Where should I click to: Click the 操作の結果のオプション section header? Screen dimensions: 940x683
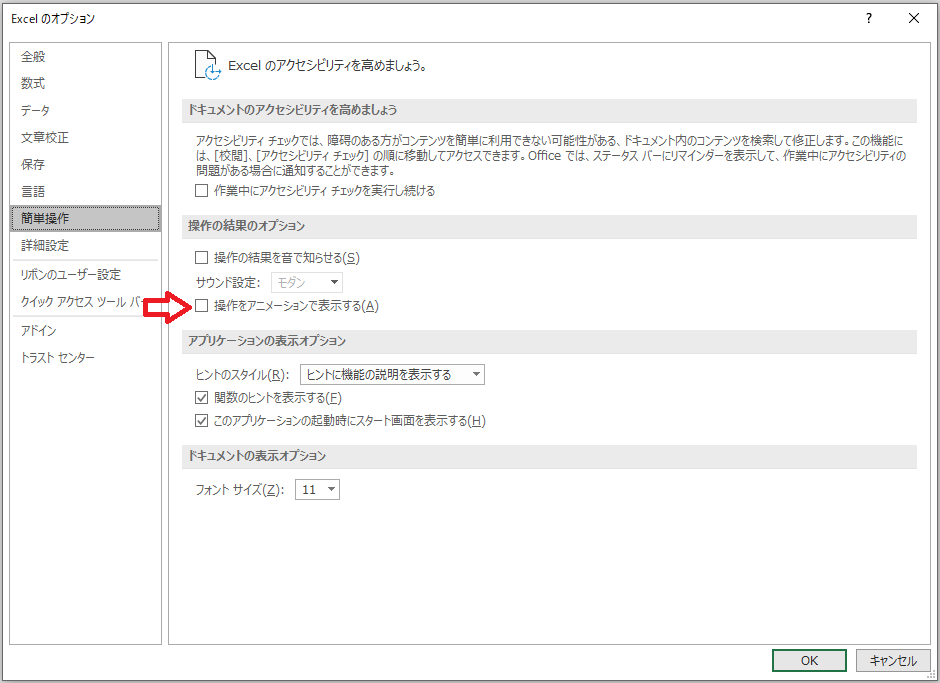(549, 226)
